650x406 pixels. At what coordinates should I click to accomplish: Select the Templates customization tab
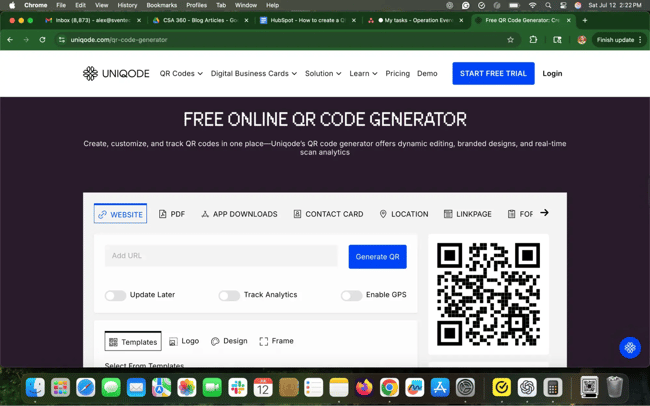pos(133,341)
